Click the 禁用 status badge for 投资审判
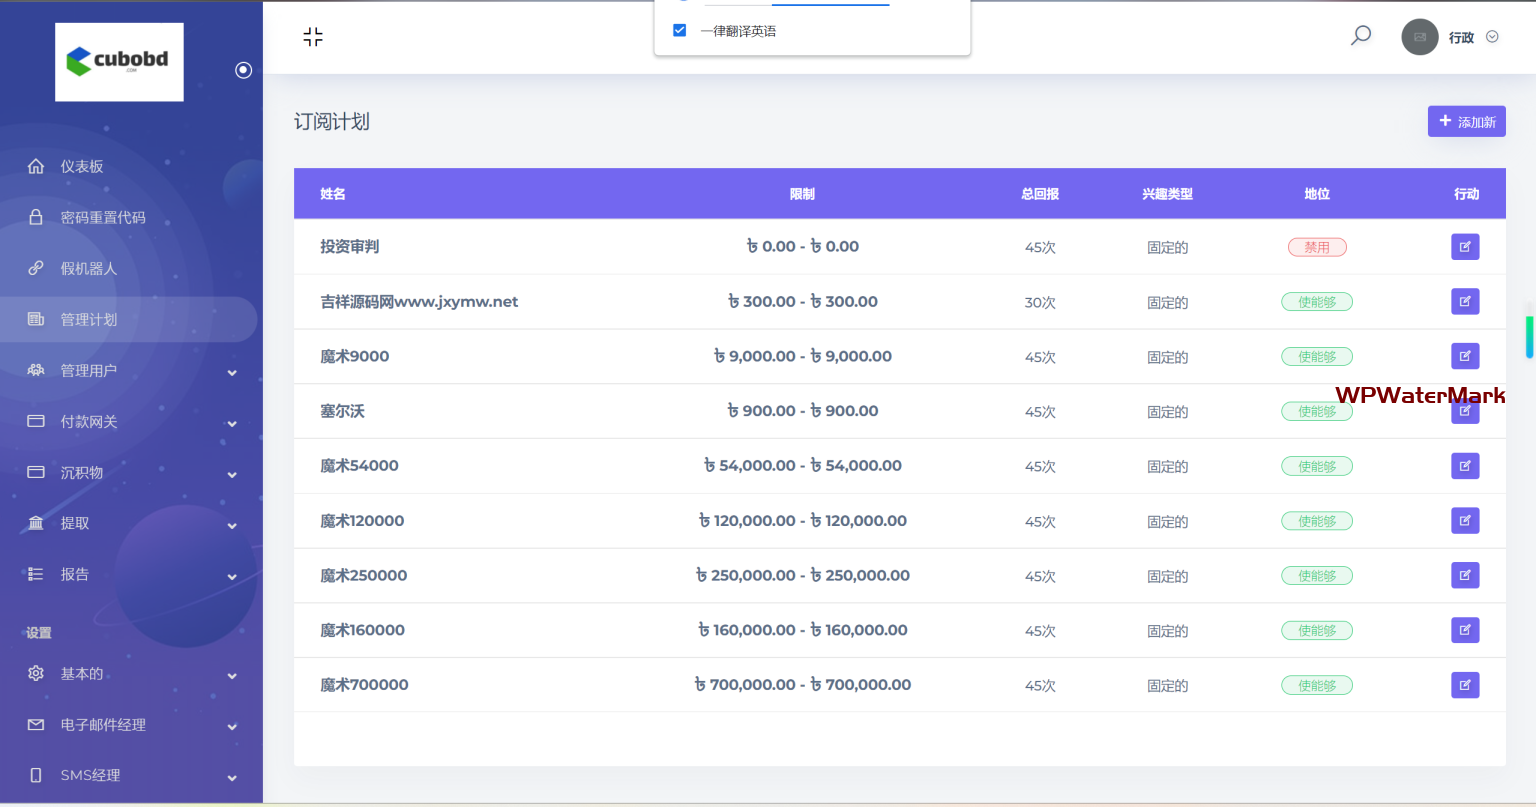The image size is (1536, 807). point(1317,247)
